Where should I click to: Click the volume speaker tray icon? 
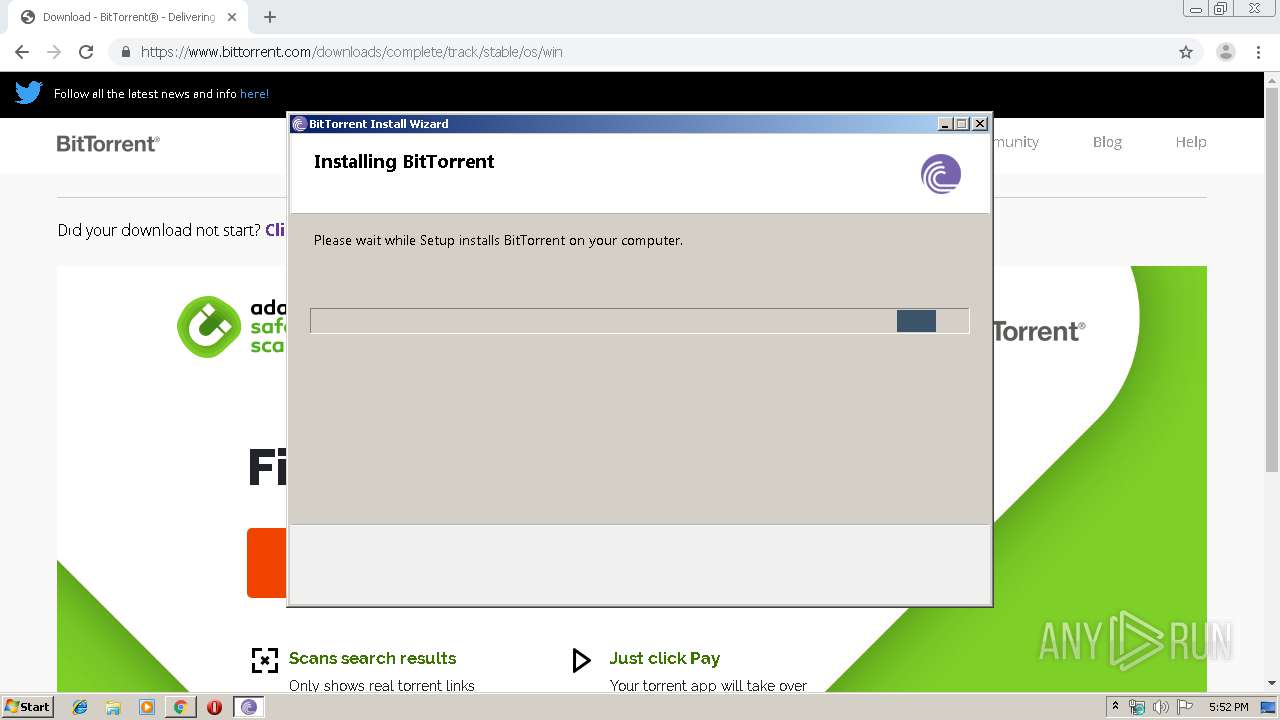(1161, 707)
